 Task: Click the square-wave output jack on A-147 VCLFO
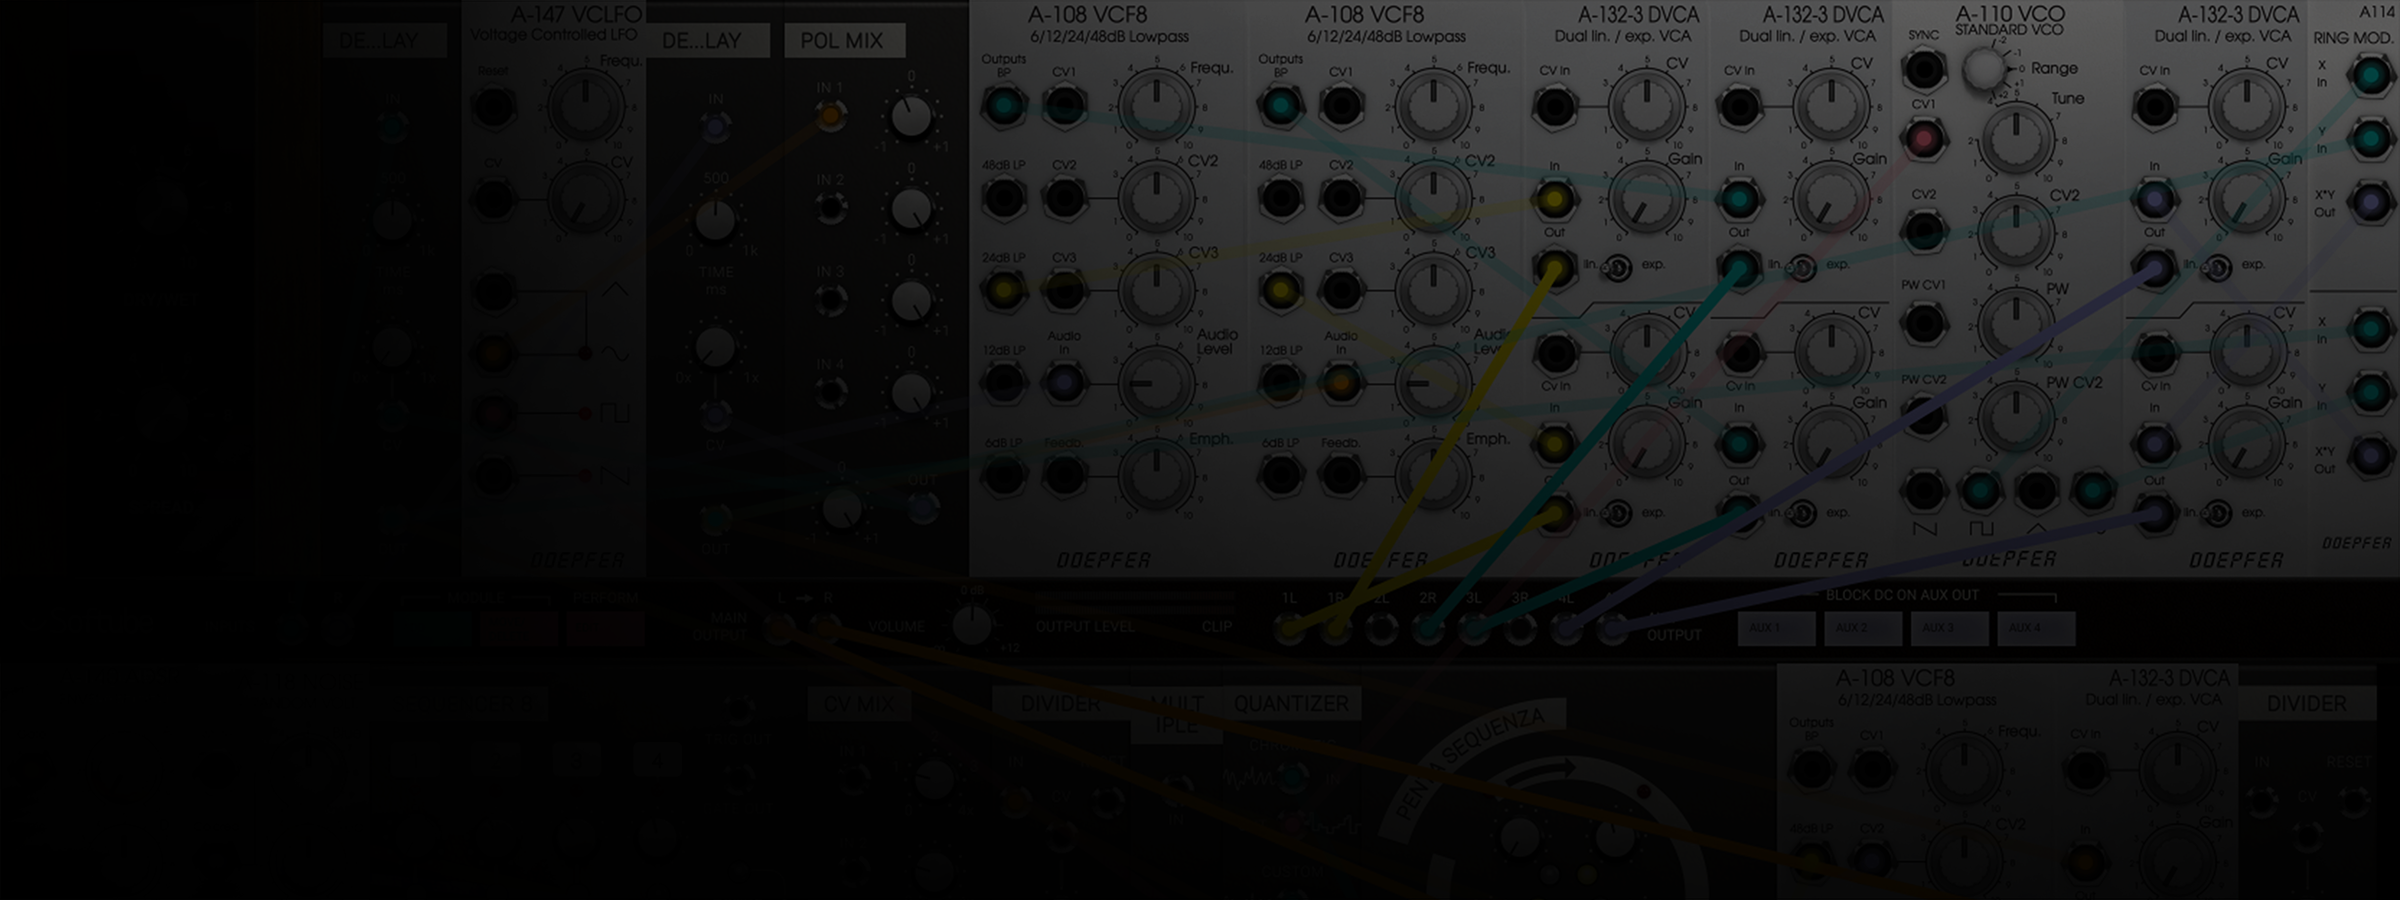coord(494,413)
